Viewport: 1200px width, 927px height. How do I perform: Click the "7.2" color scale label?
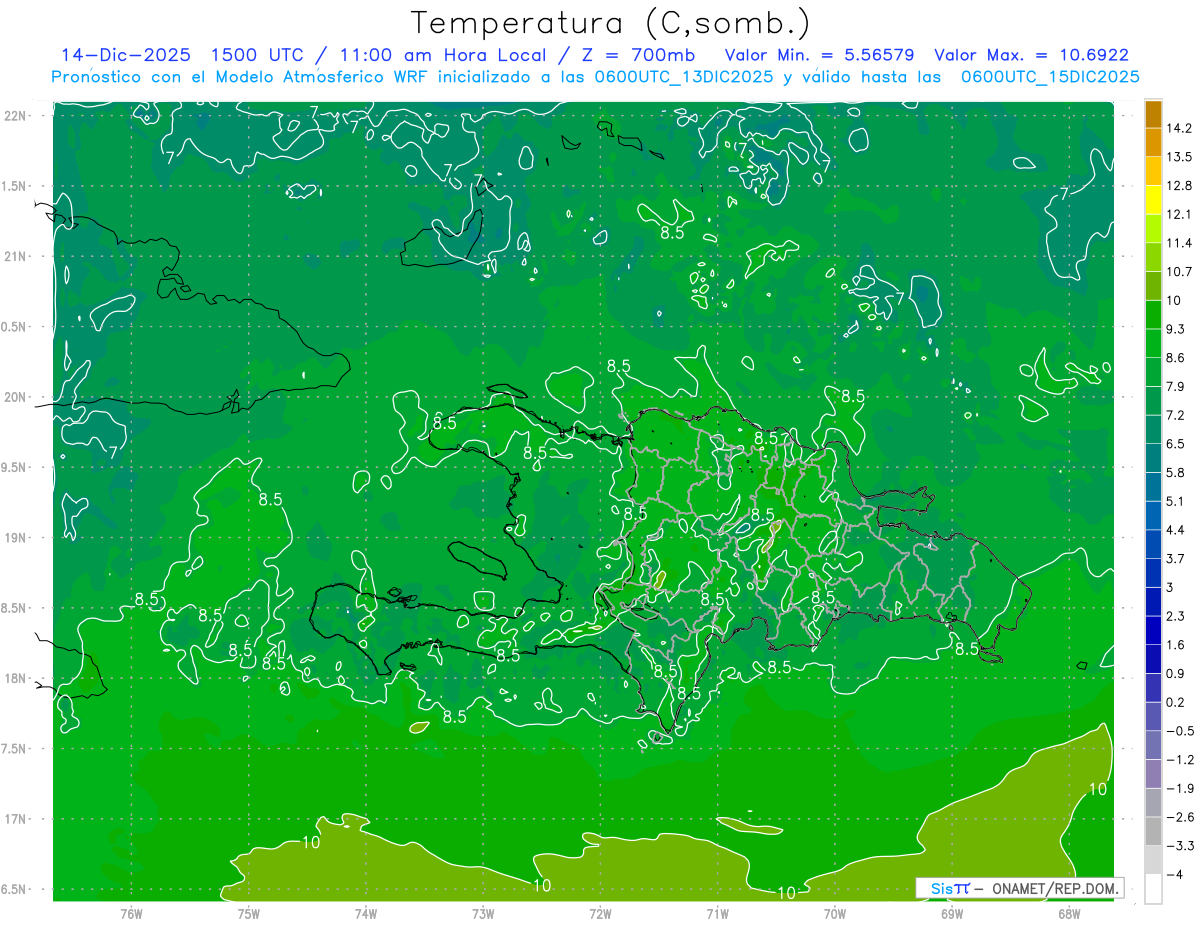(1176, 415)
